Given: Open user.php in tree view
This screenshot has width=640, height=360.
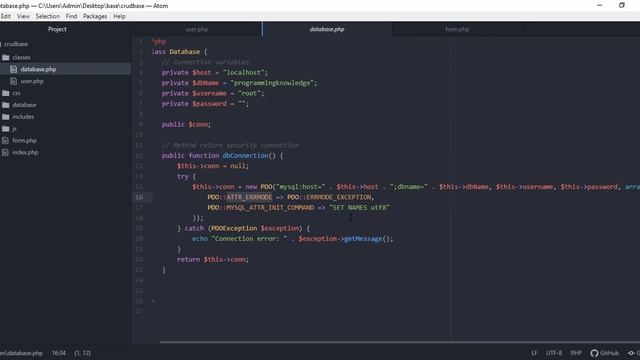Looking at the screenshot, I should coord(32,81).
